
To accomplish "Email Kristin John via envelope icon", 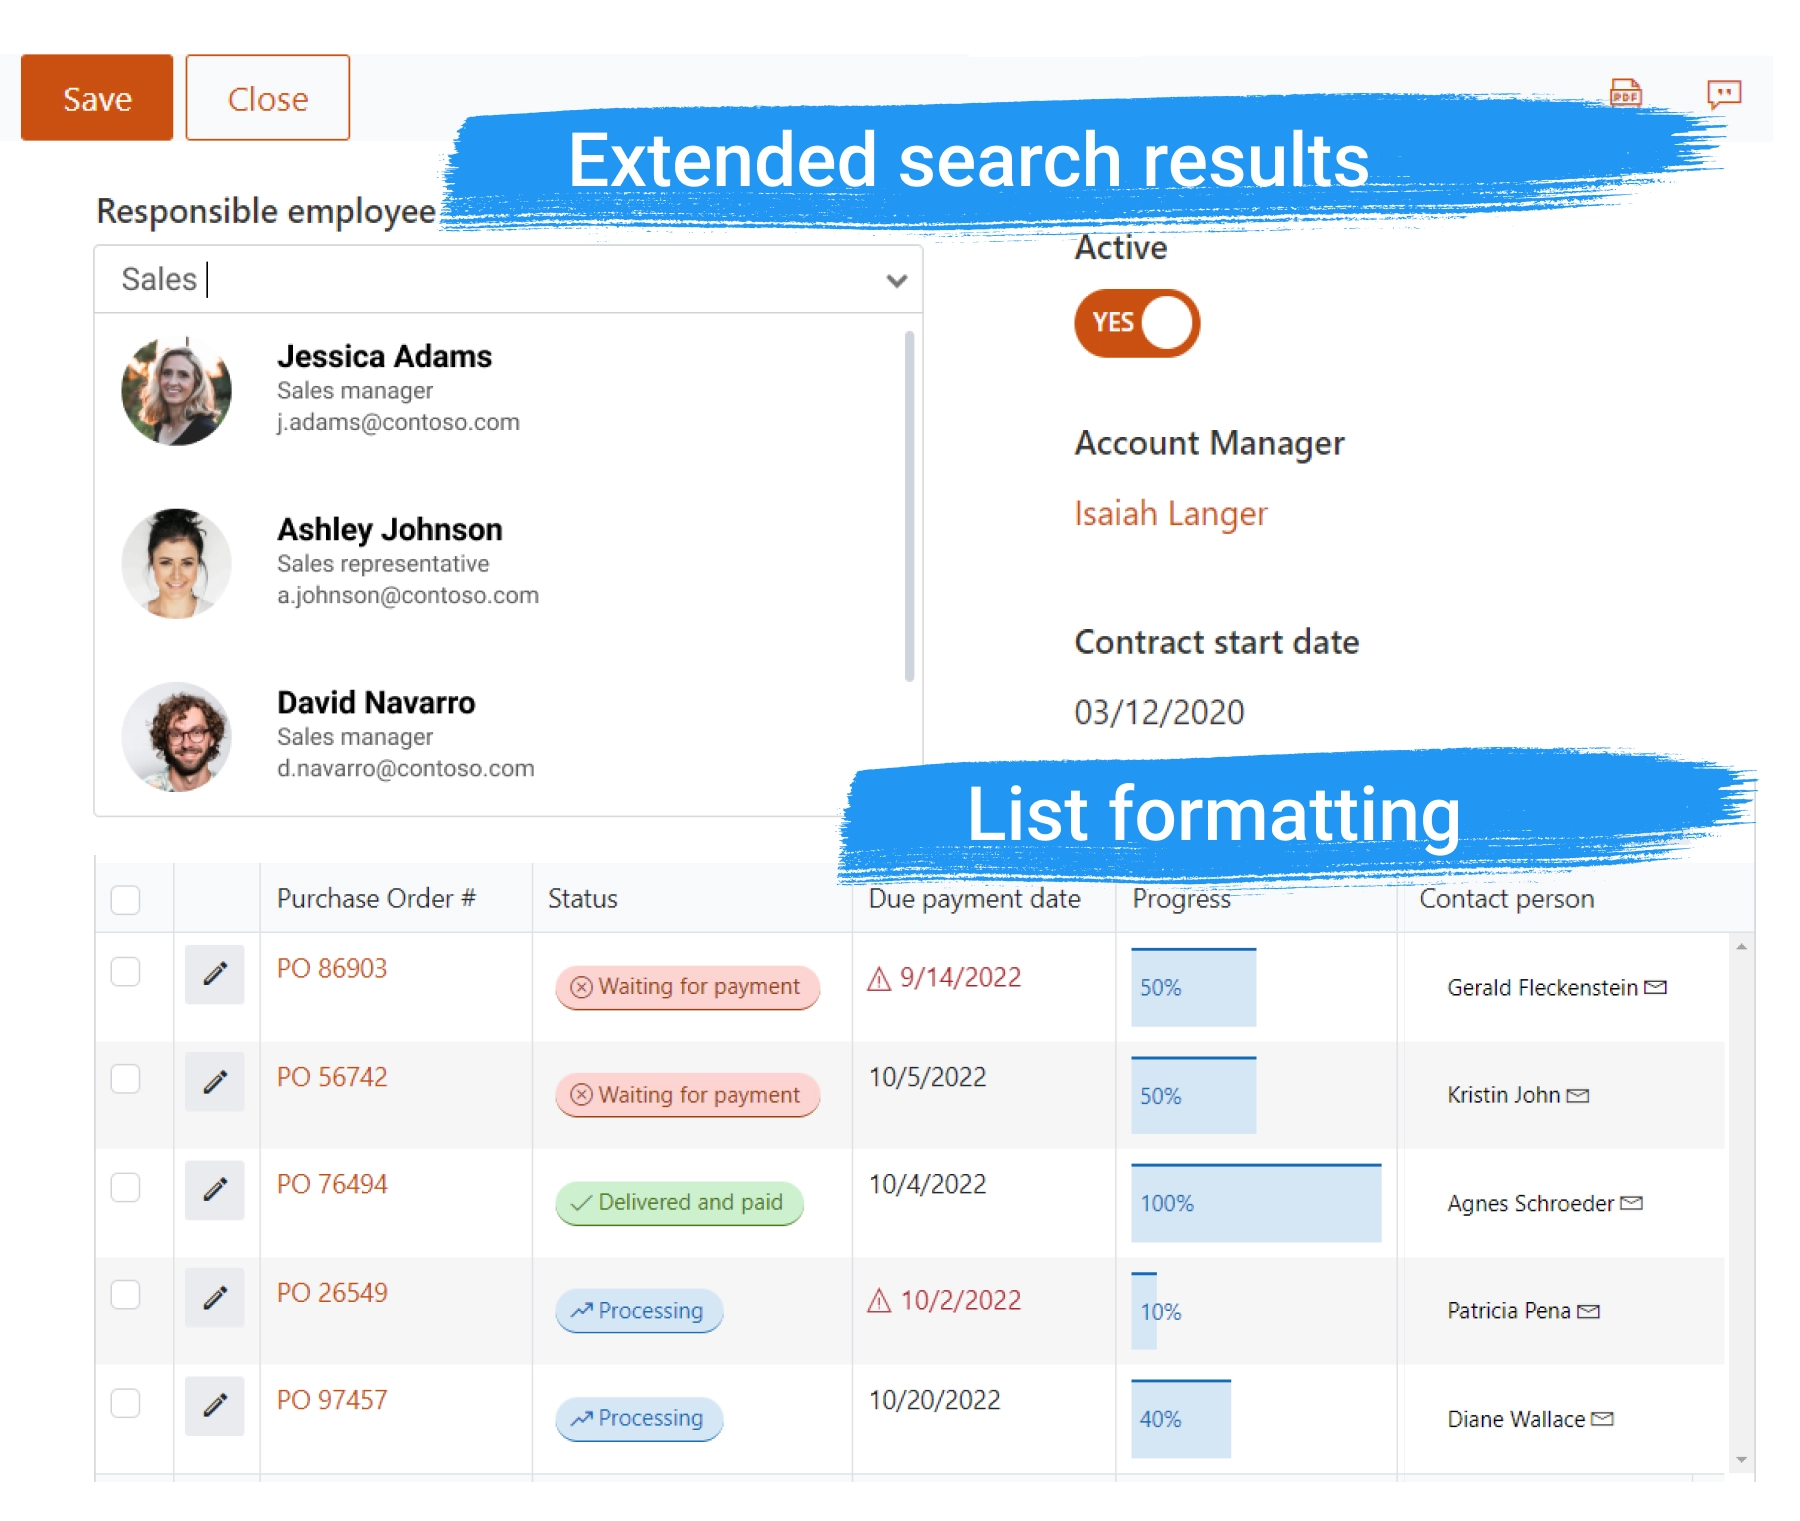I will point(1578,1096).
